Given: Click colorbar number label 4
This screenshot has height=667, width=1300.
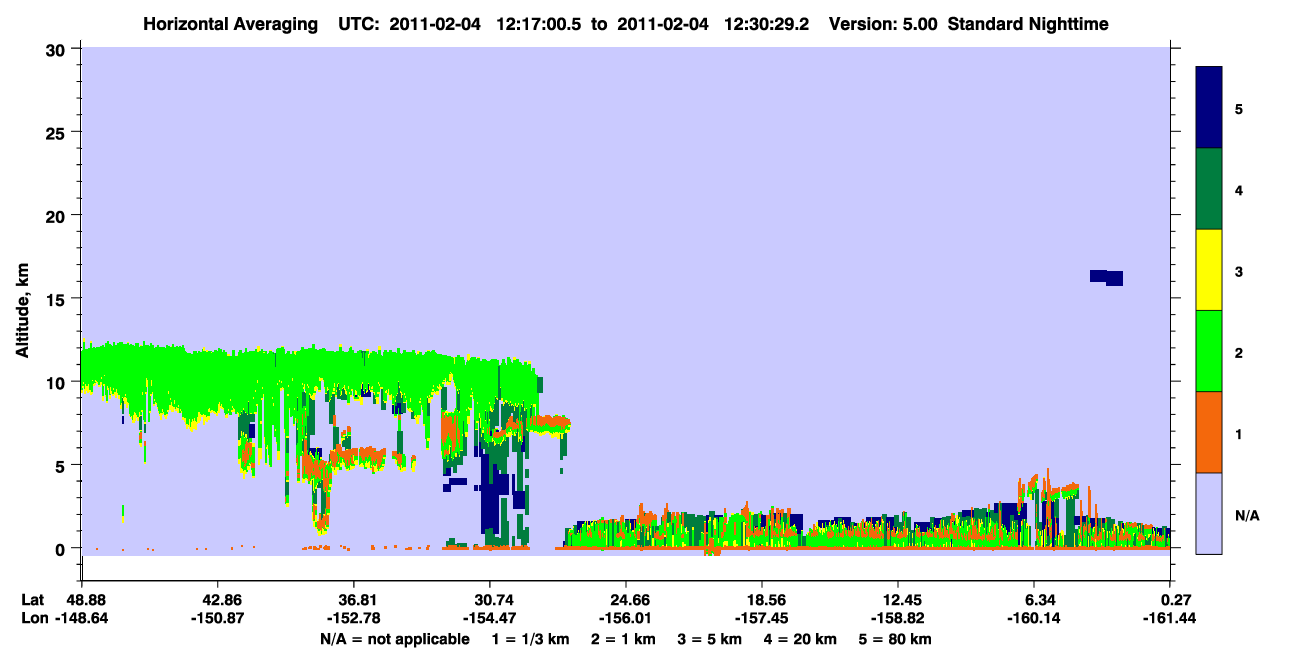Looking at the screenshot, I should pyautogui.click(x=1239, y=190).
